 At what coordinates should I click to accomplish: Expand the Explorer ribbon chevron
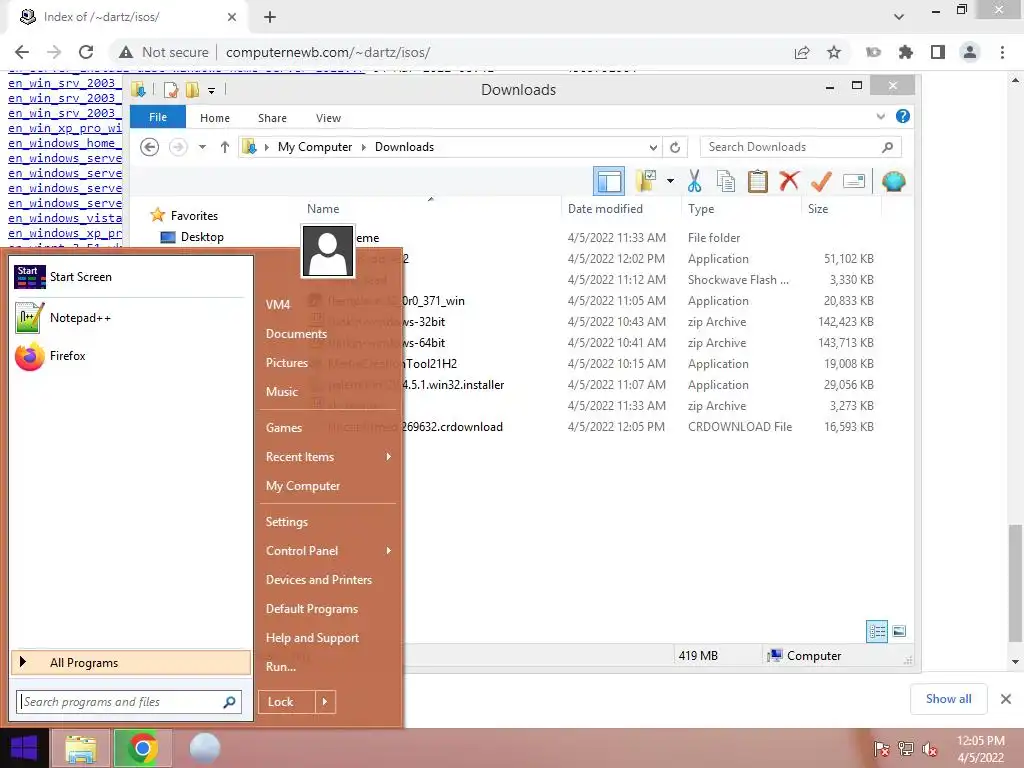click(880, 117)
